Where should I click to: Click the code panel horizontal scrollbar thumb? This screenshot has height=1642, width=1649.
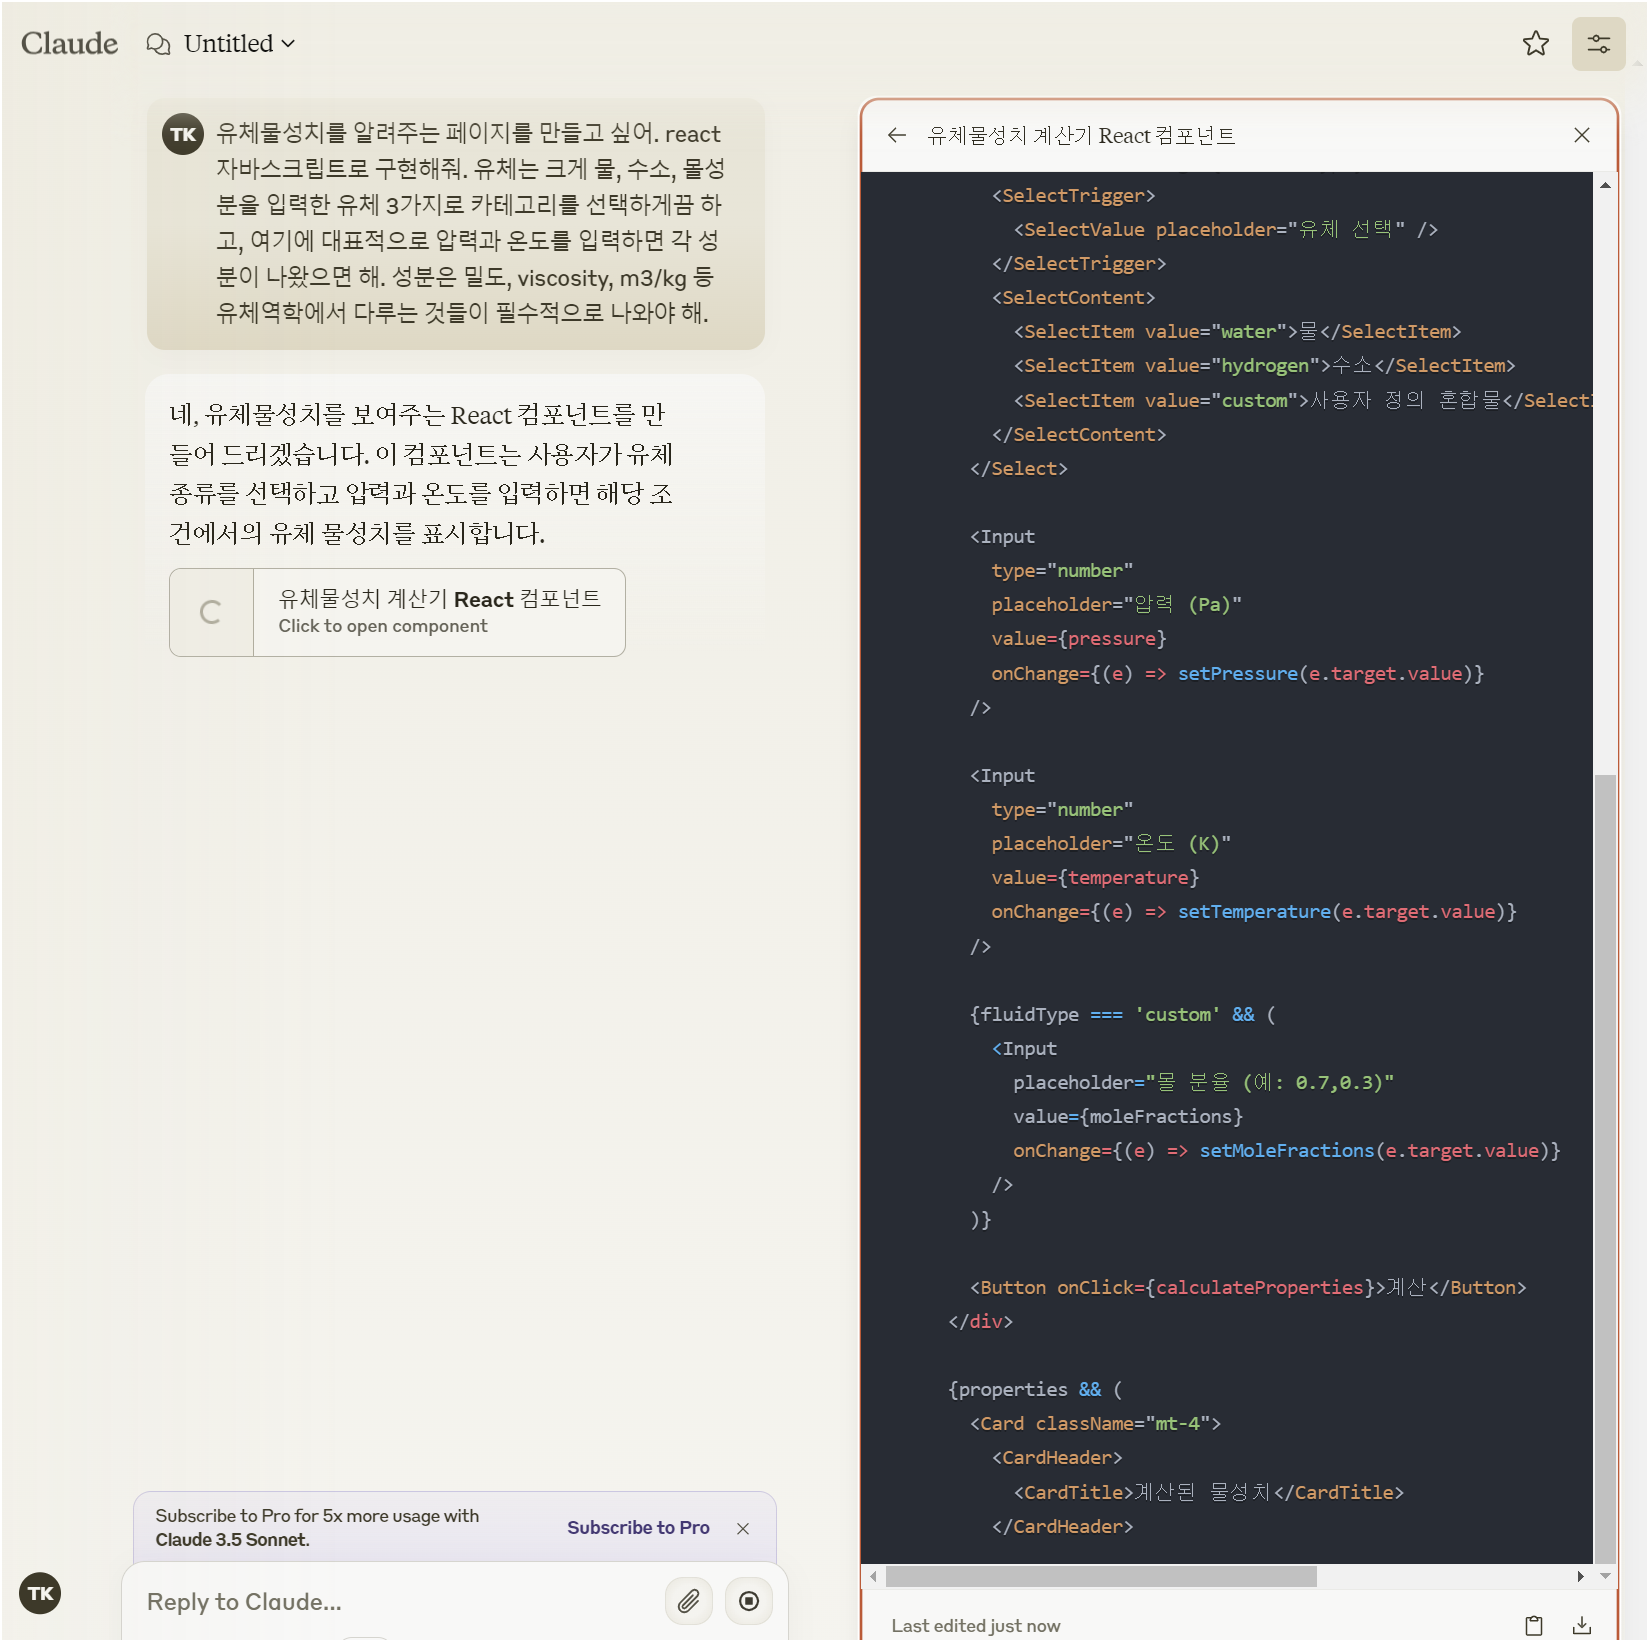click(x=1101, y=1576)
